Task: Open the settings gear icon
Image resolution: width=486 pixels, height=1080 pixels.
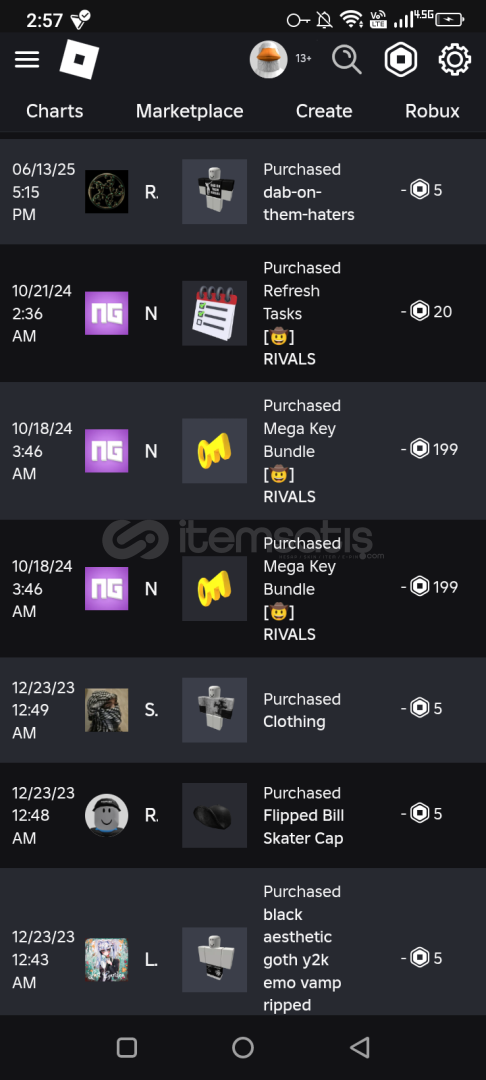Action: [454, 59]
